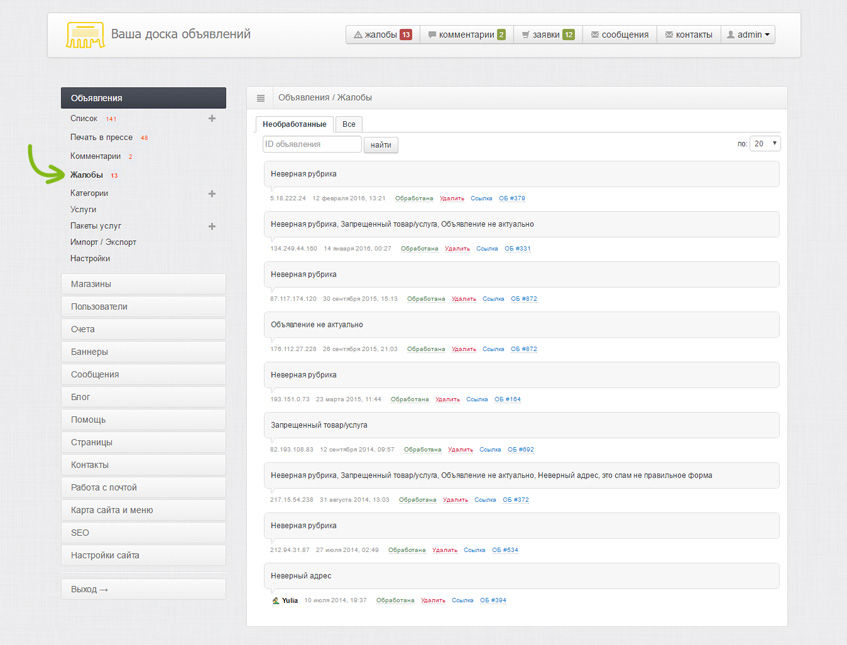Click the comments speech bubble icon
847x645 pixels.
coord(432,35)
